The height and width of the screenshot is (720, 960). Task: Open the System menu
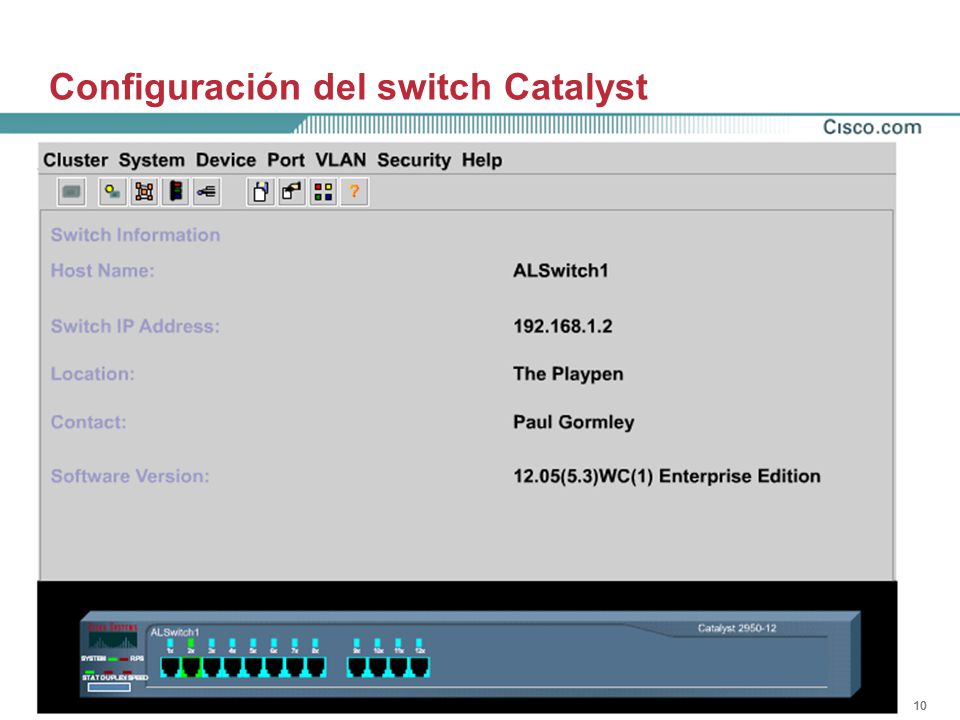[151, 160]
